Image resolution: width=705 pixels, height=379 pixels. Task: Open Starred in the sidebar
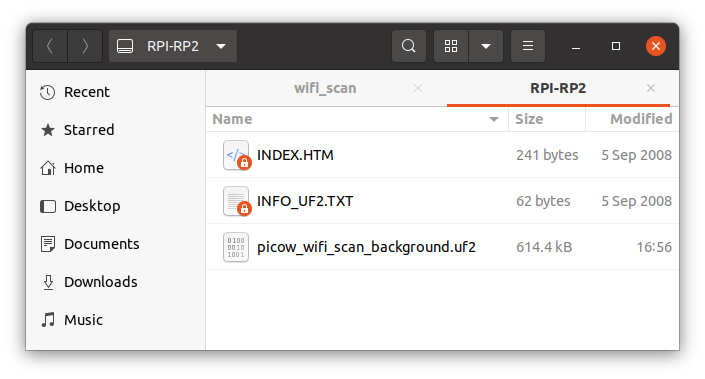tap(89, 130)
